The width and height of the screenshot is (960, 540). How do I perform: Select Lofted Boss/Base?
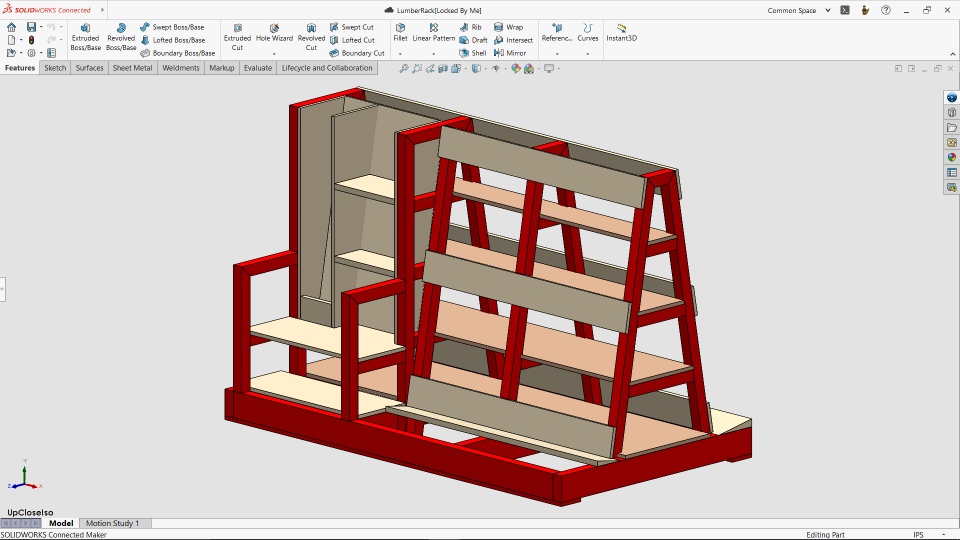[173, 40]
